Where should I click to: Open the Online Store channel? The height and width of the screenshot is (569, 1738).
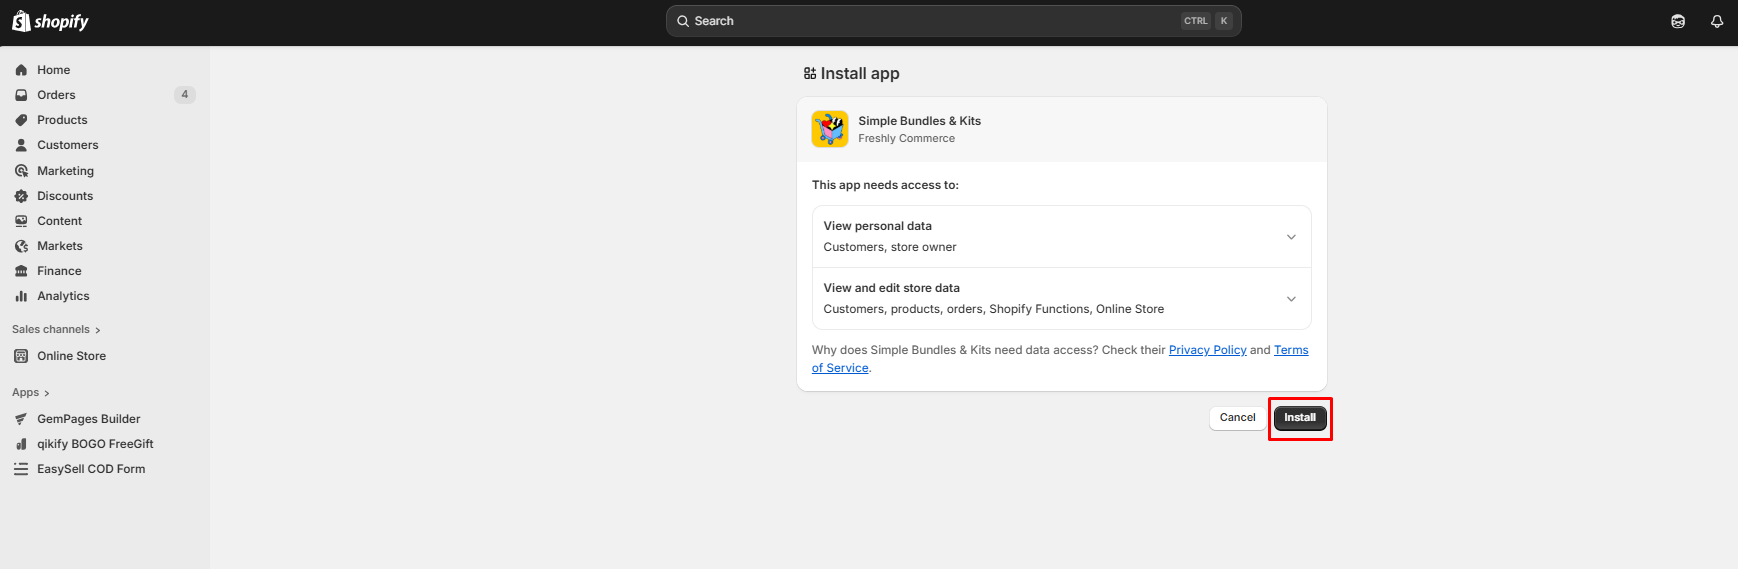point(71,356)
